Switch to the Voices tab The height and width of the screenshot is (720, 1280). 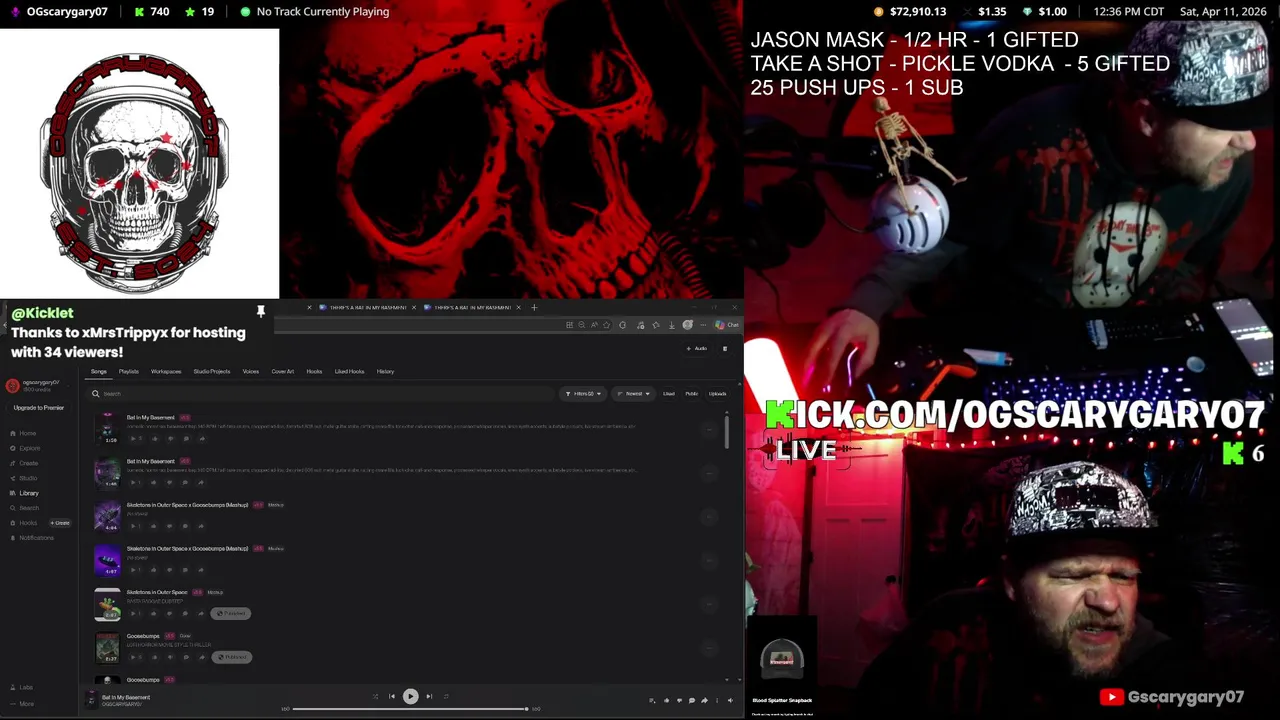coord(251,371)
